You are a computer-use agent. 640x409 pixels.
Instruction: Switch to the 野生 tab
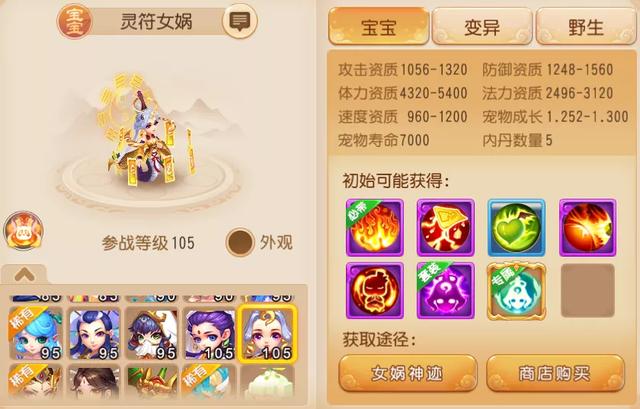(586, 27)
